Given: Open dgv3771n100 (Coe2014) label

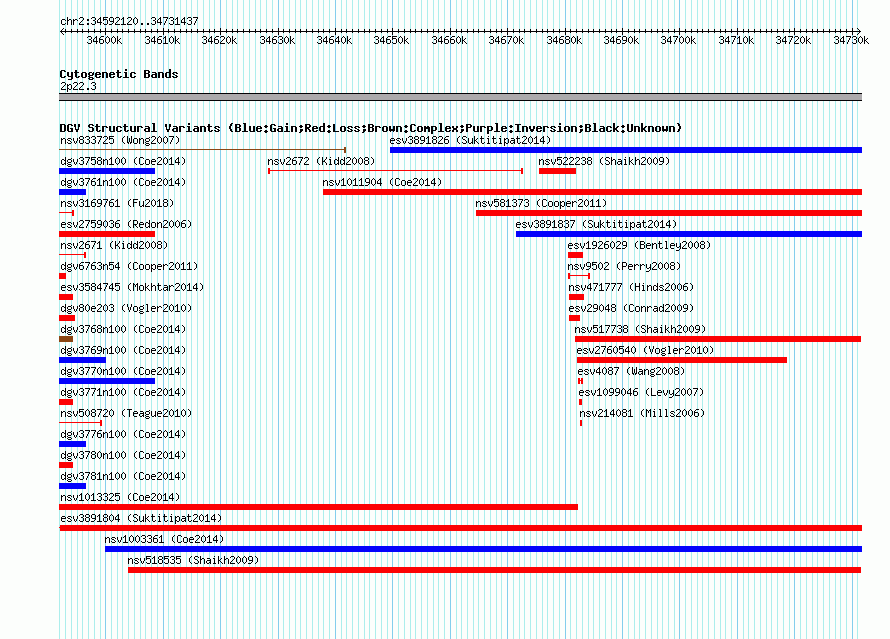Looking at the screenshot, I should click(123, 392).
